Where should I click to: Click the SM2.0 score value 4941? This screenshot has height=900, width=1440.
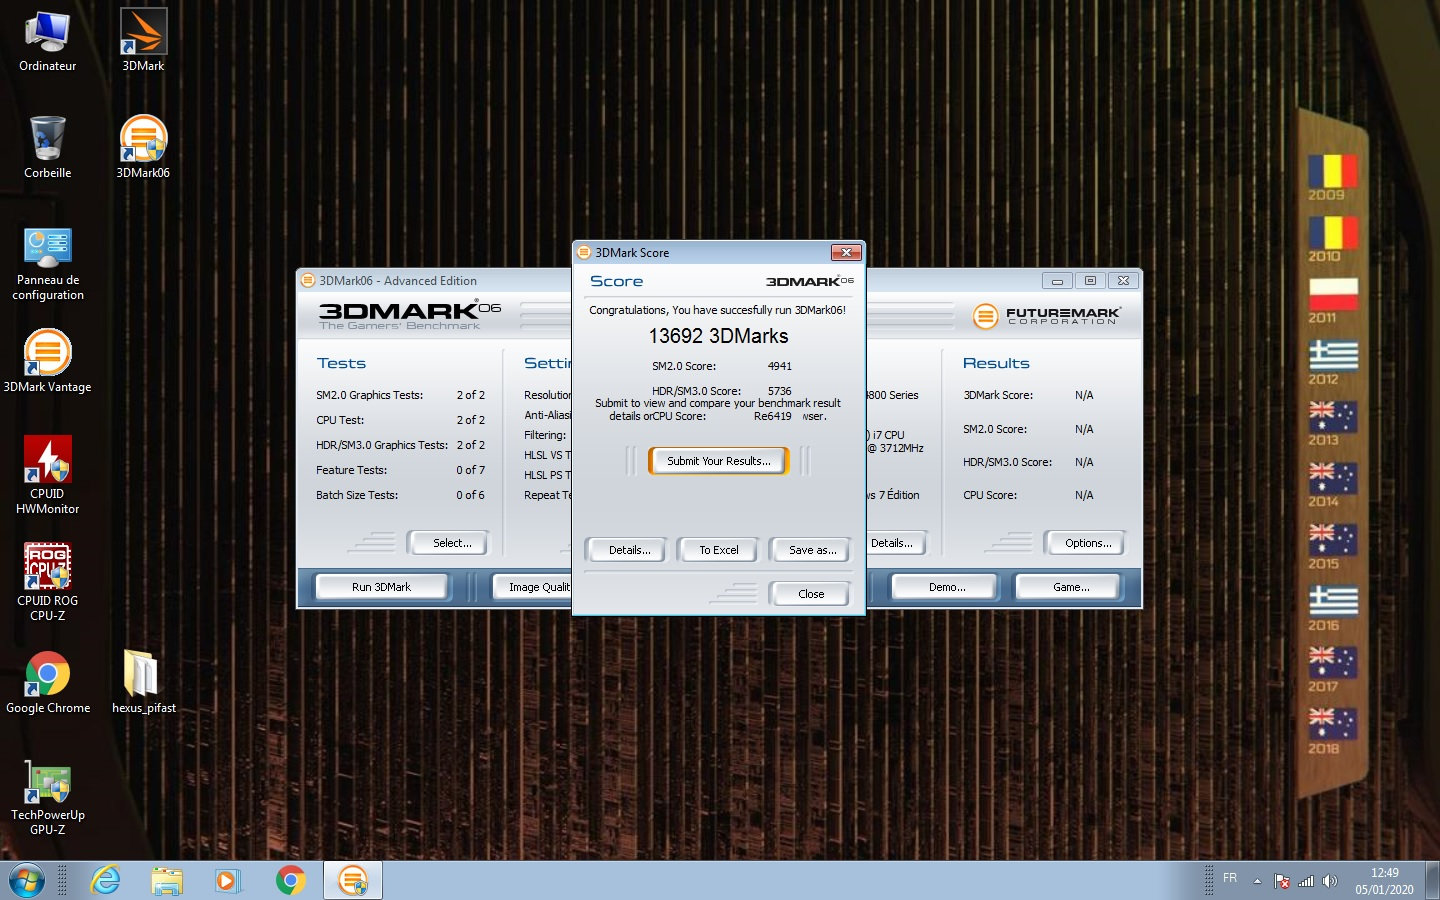(780, 366)
